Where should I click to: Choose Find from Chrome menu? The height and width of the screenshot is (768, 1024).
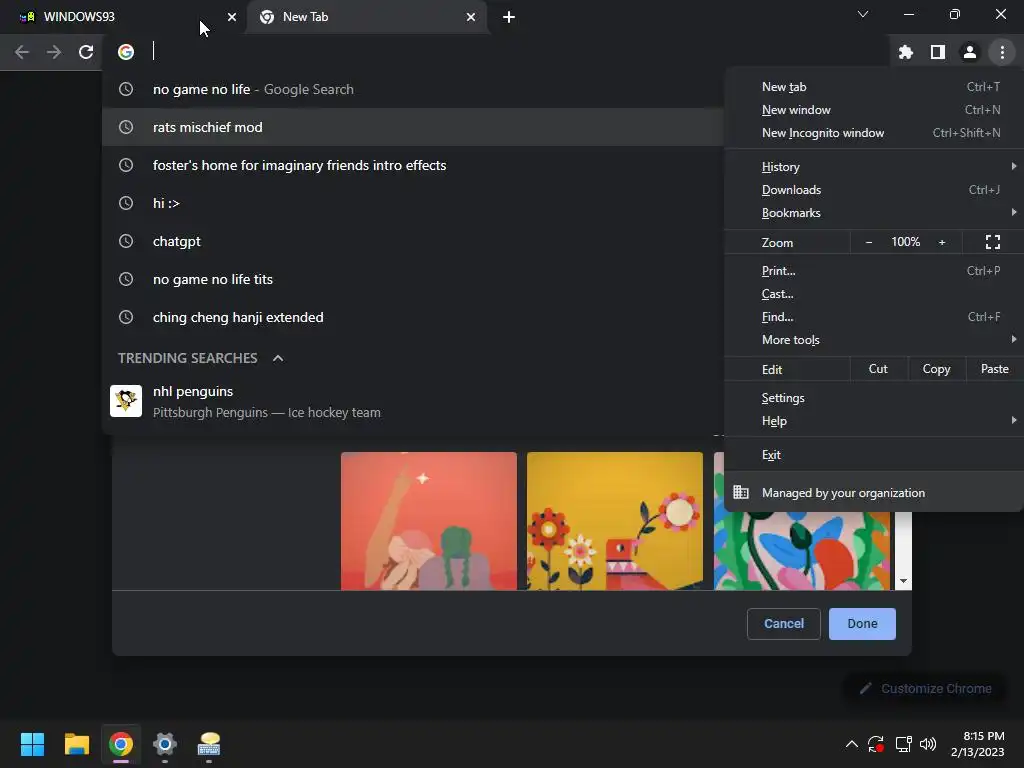click(874, 317)
